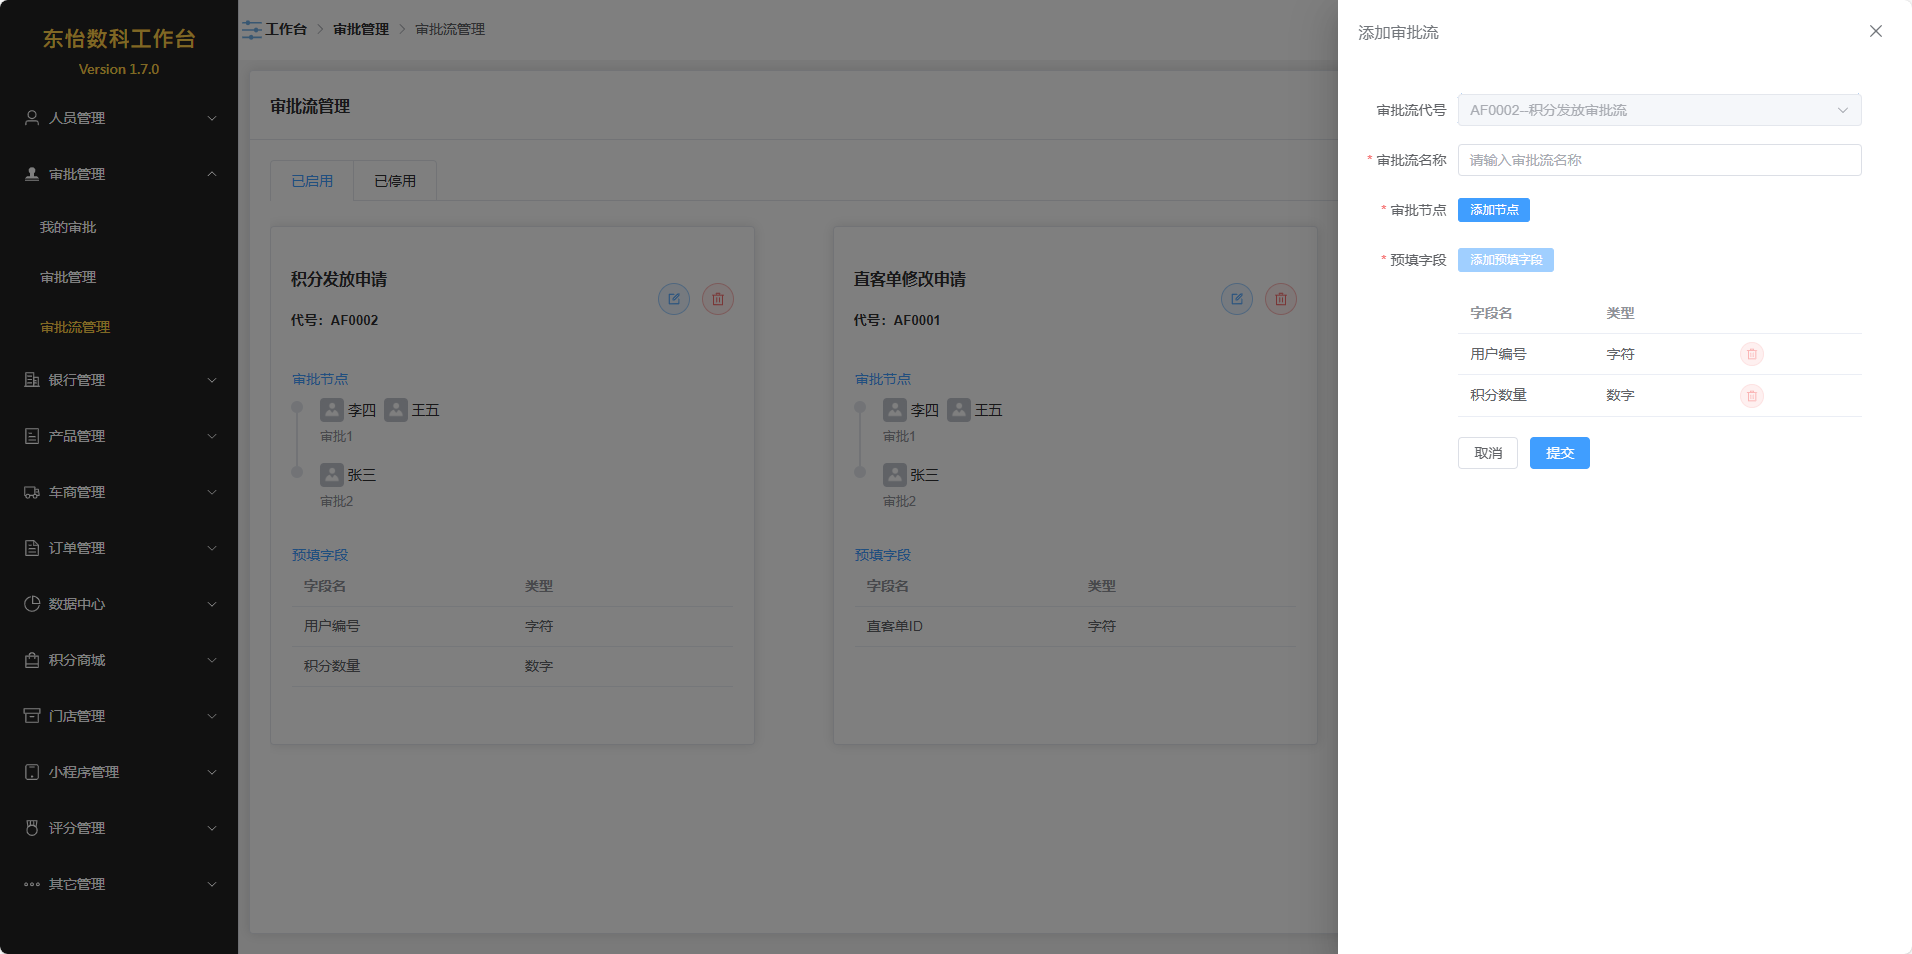Click the 取消 button
The width and height of the screenshot is (1912, 954).
[x=1487, y=453]
